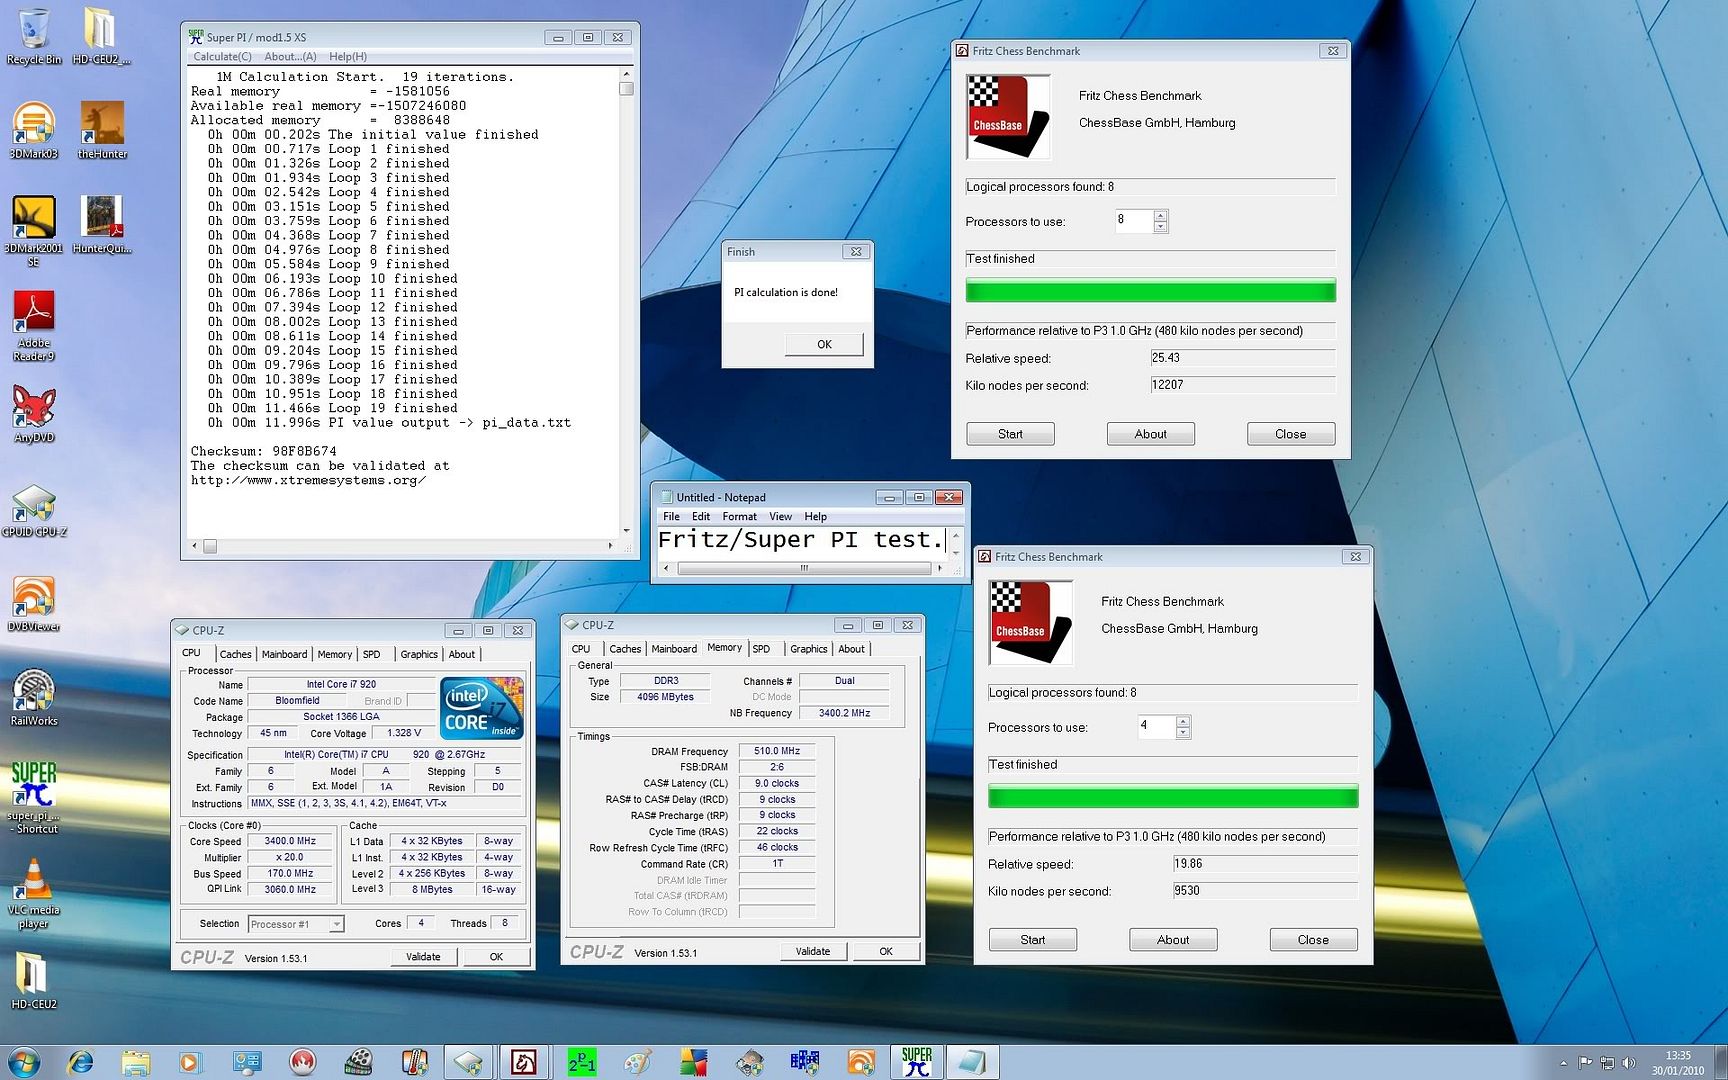1728x1080 pixels.
Task: Open the About...(A) menu in Super PI
Action: click(x=290, y=56)
